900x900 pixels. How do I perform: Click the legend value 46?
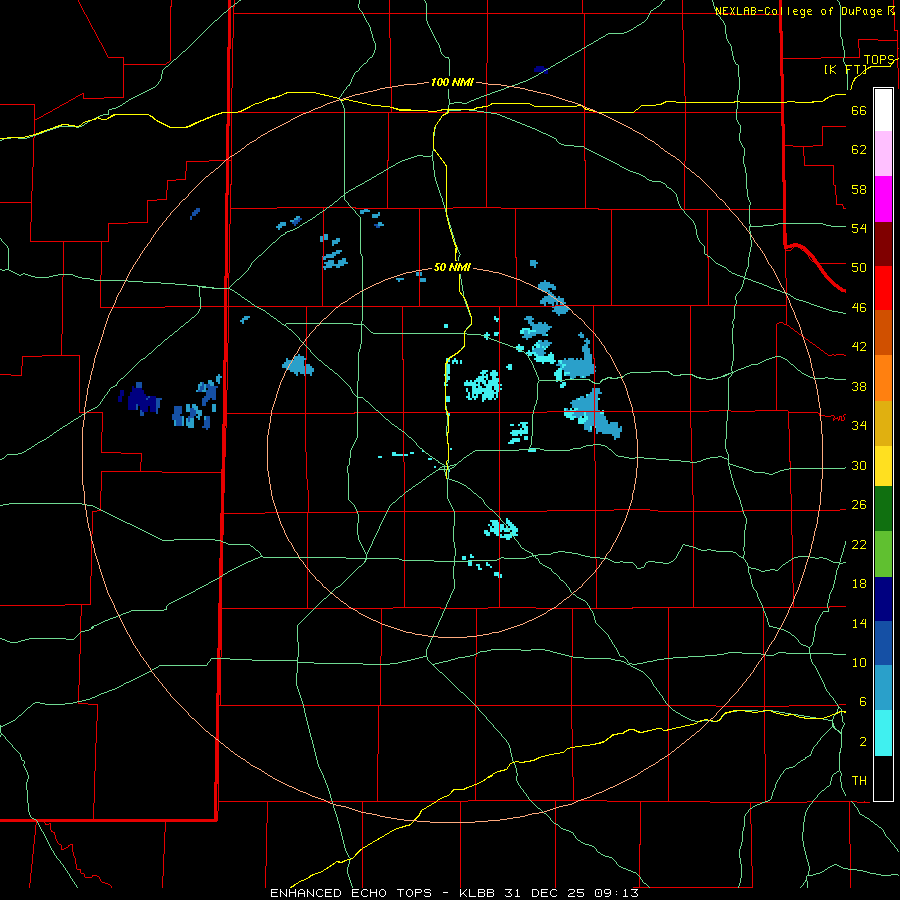point(859,308)
